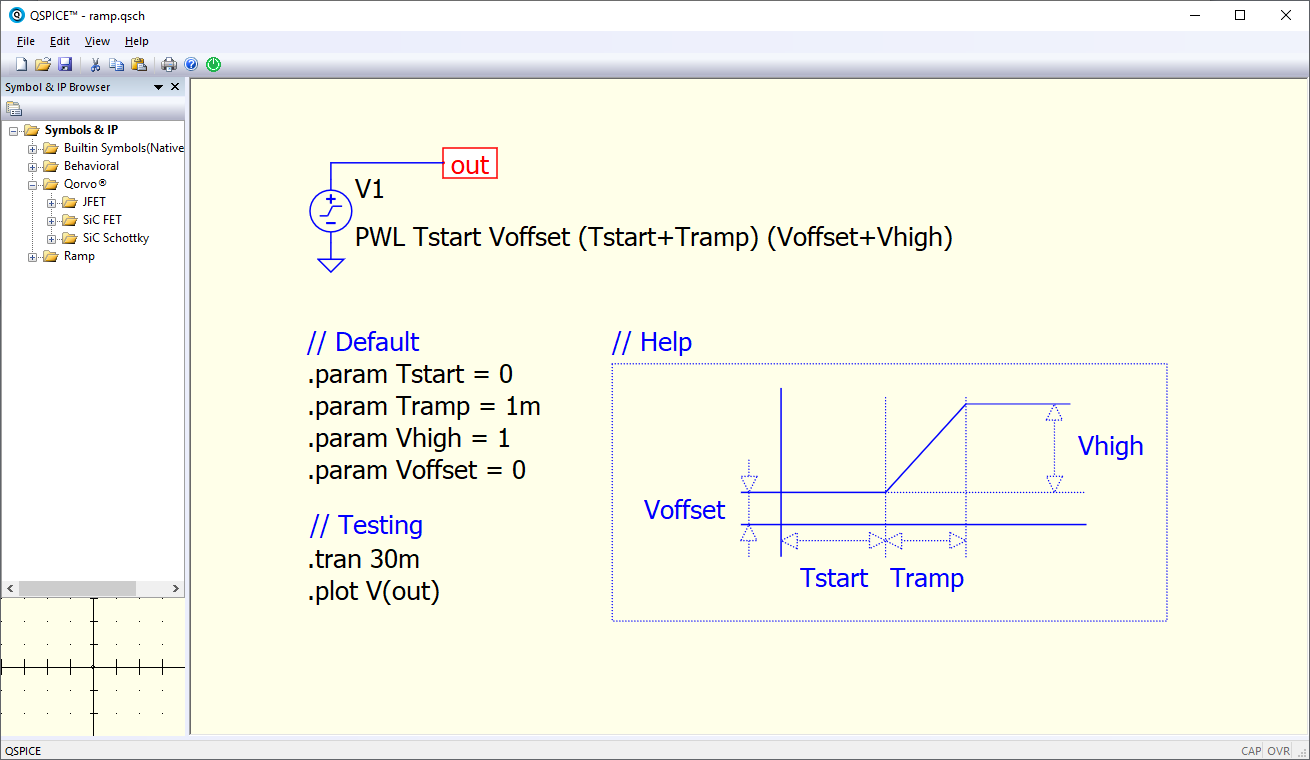1310x760 pixels.
Task: Click the Open file toolbar icon
Action: coord(43,65)
